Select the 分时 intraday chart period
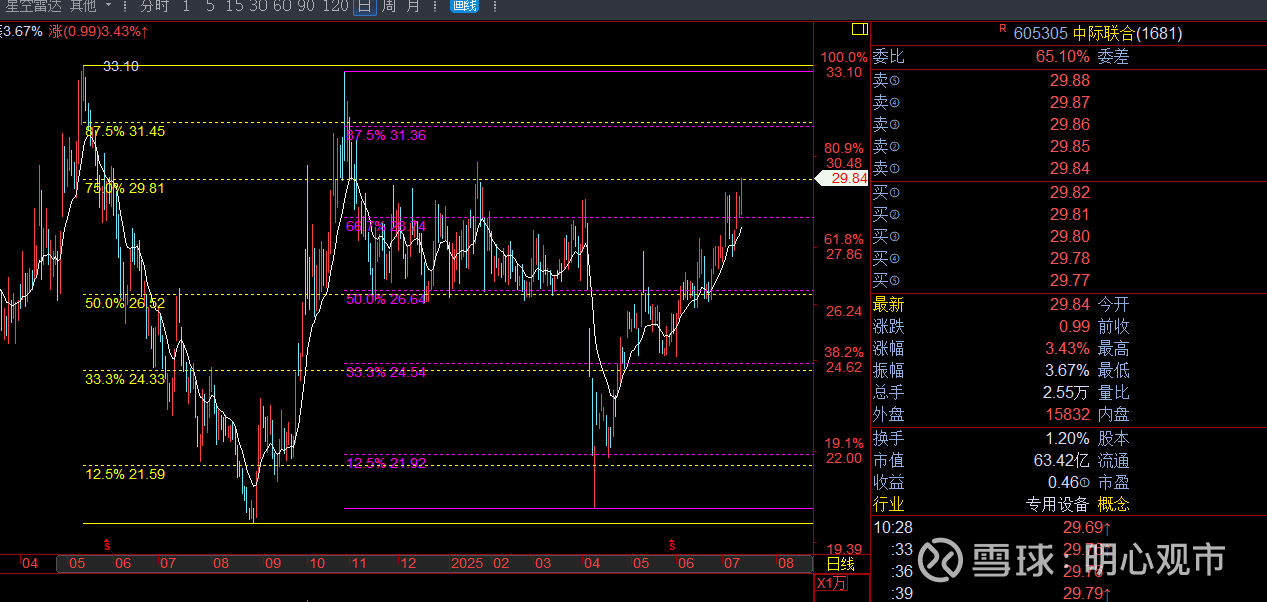Screen dimensions: 1267x602 point(154,6)
